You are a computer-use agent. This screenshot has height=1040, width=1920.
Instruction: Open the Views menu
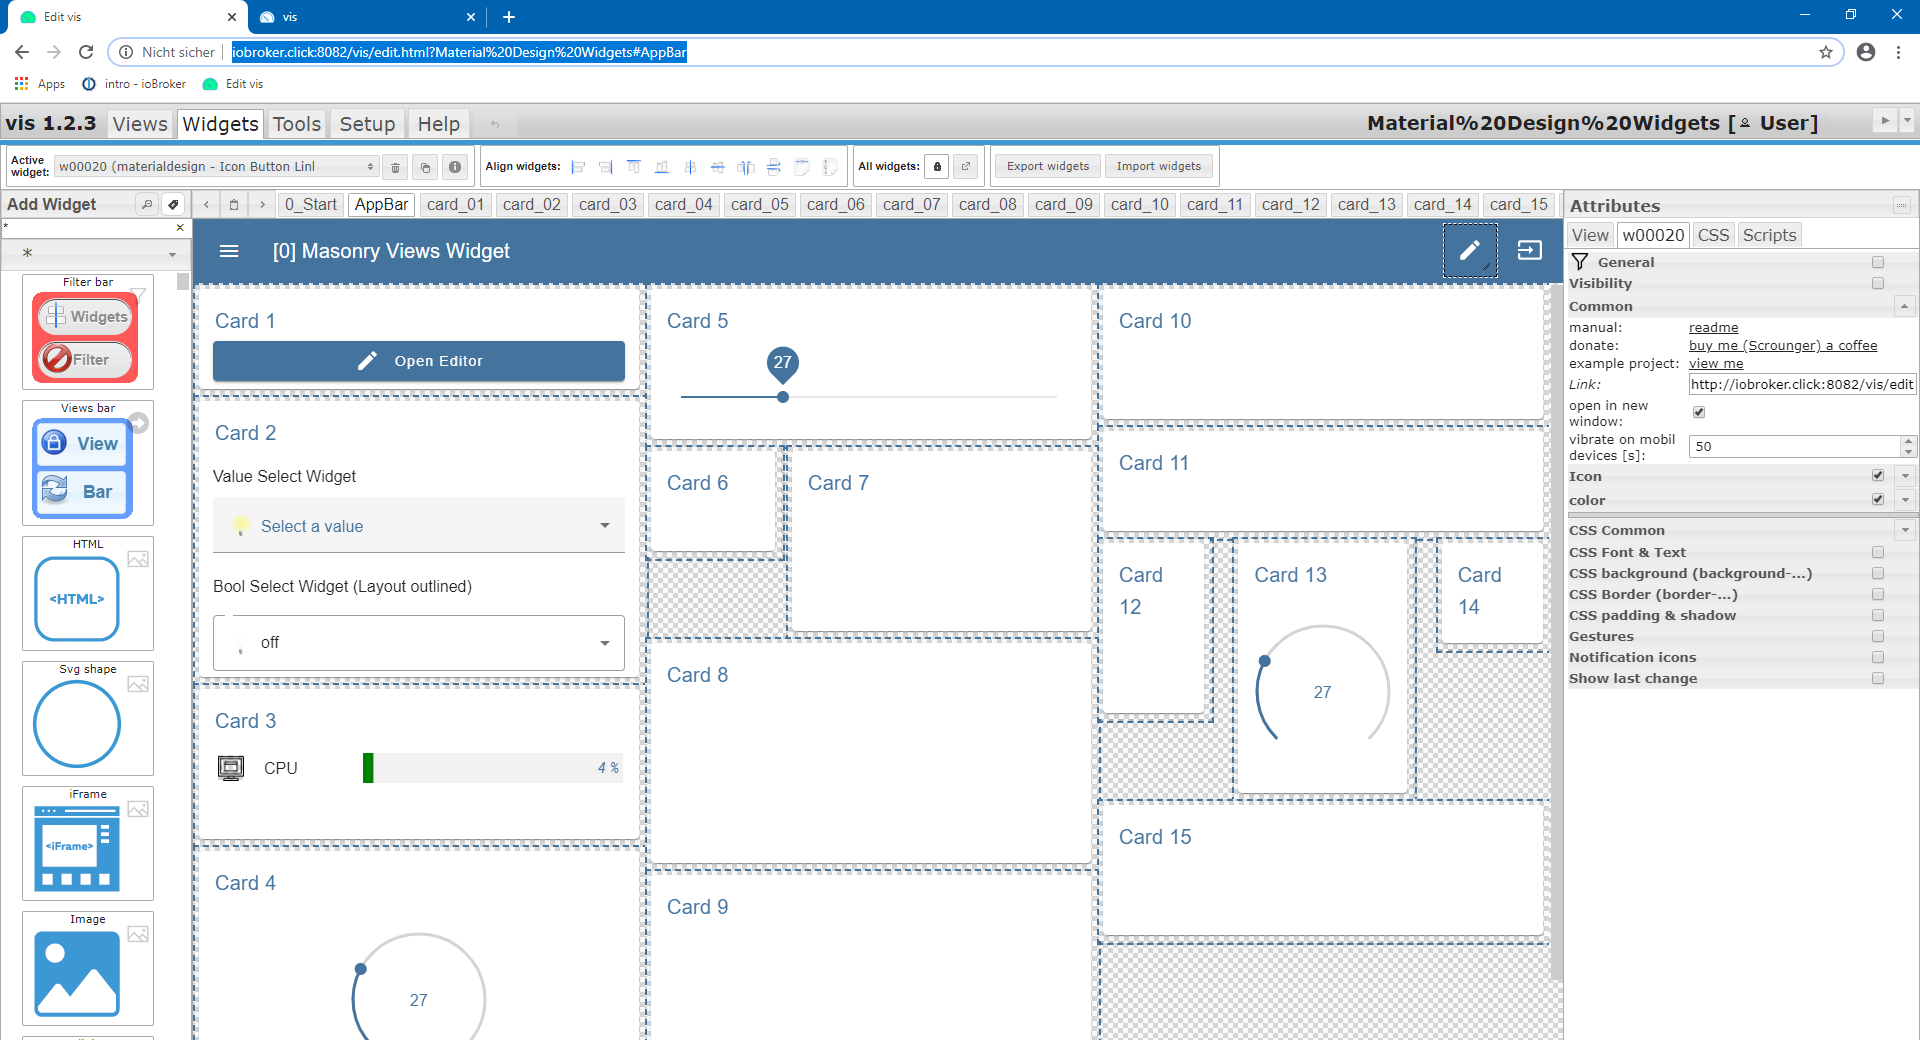click(x=140, y=124)
